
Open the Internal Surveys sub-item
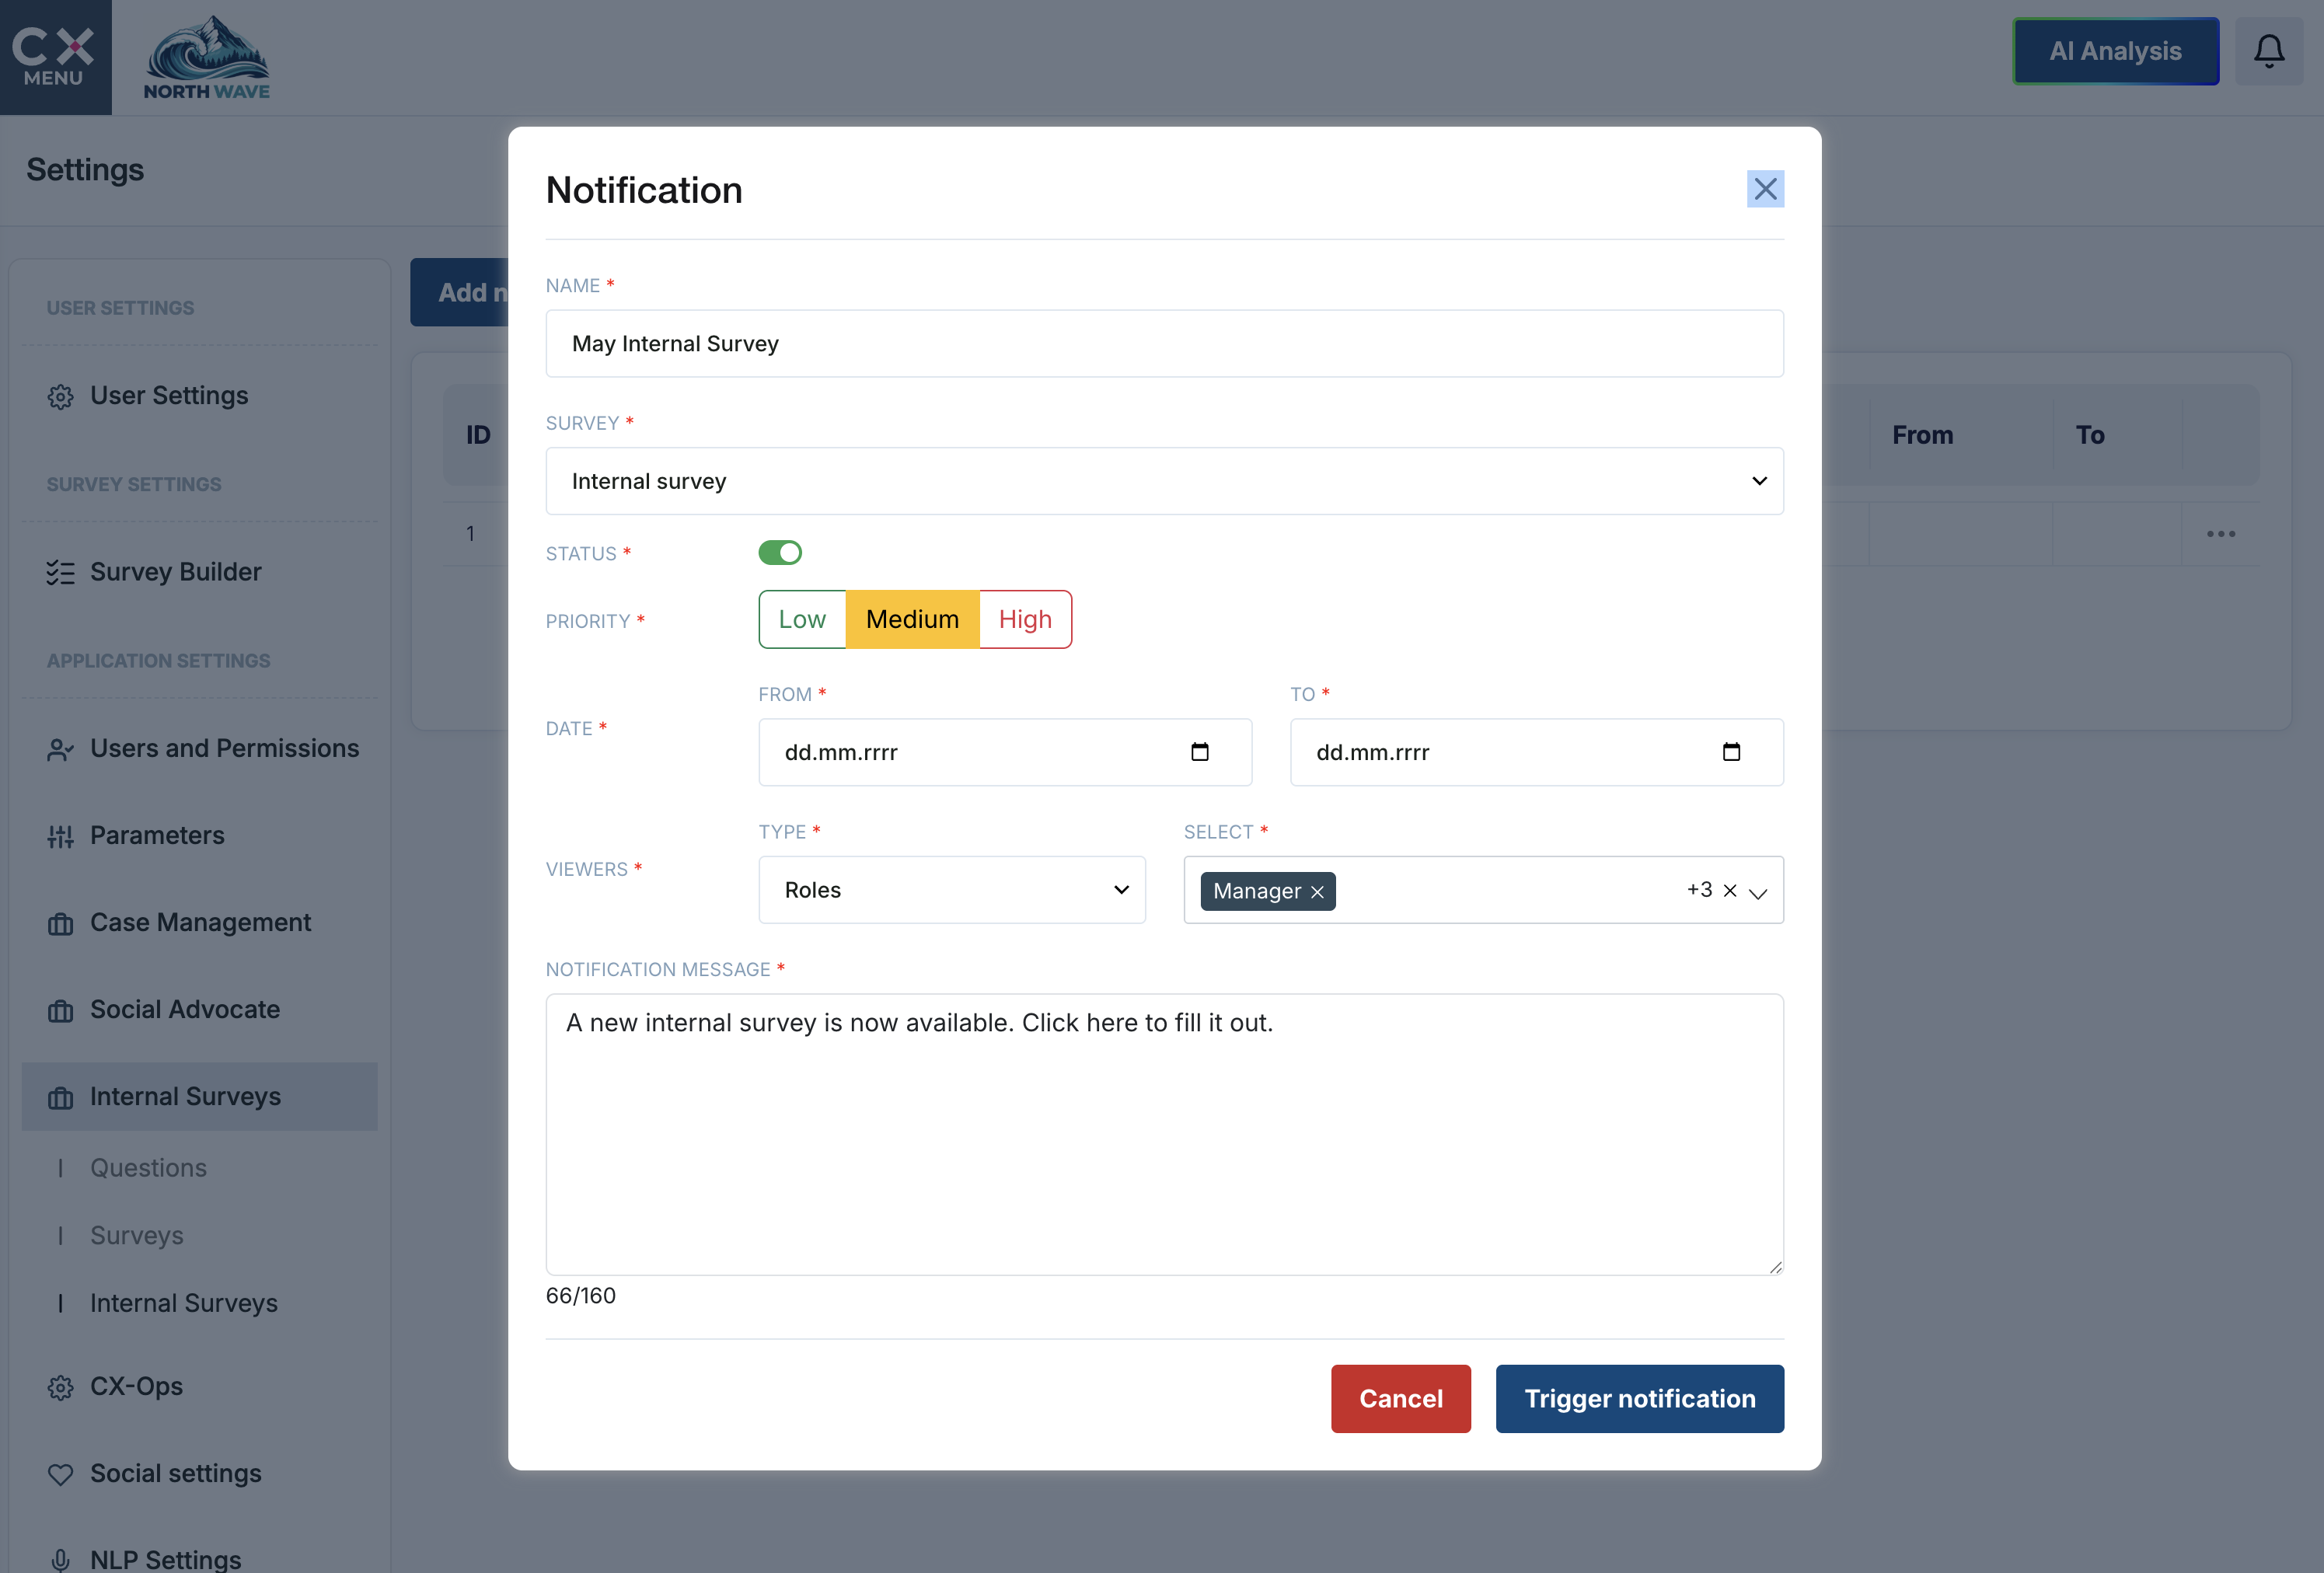pos(184,1303)
